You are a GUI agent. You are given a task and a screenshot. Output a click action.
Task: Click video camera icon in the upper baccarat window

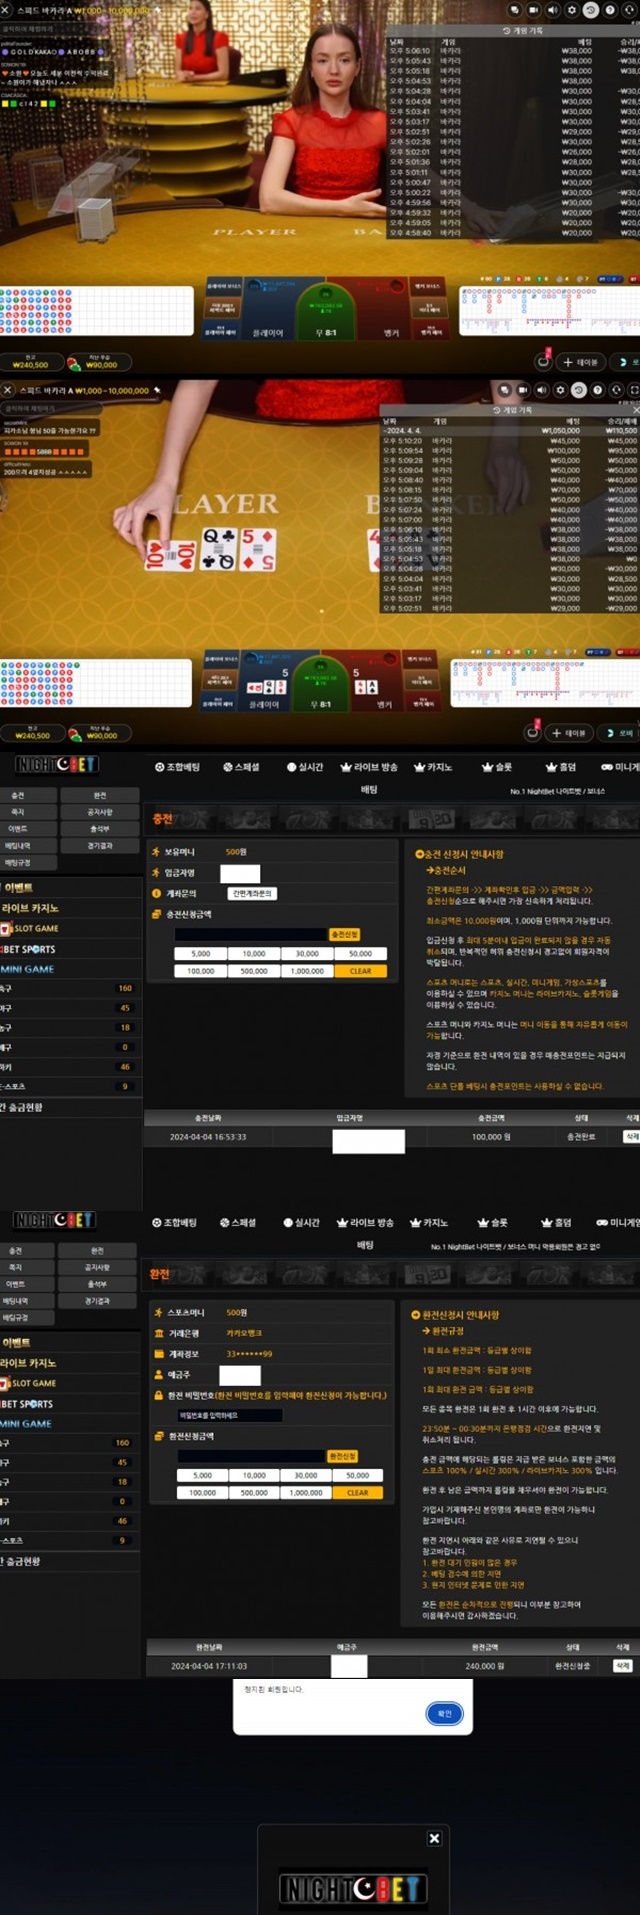533,9
